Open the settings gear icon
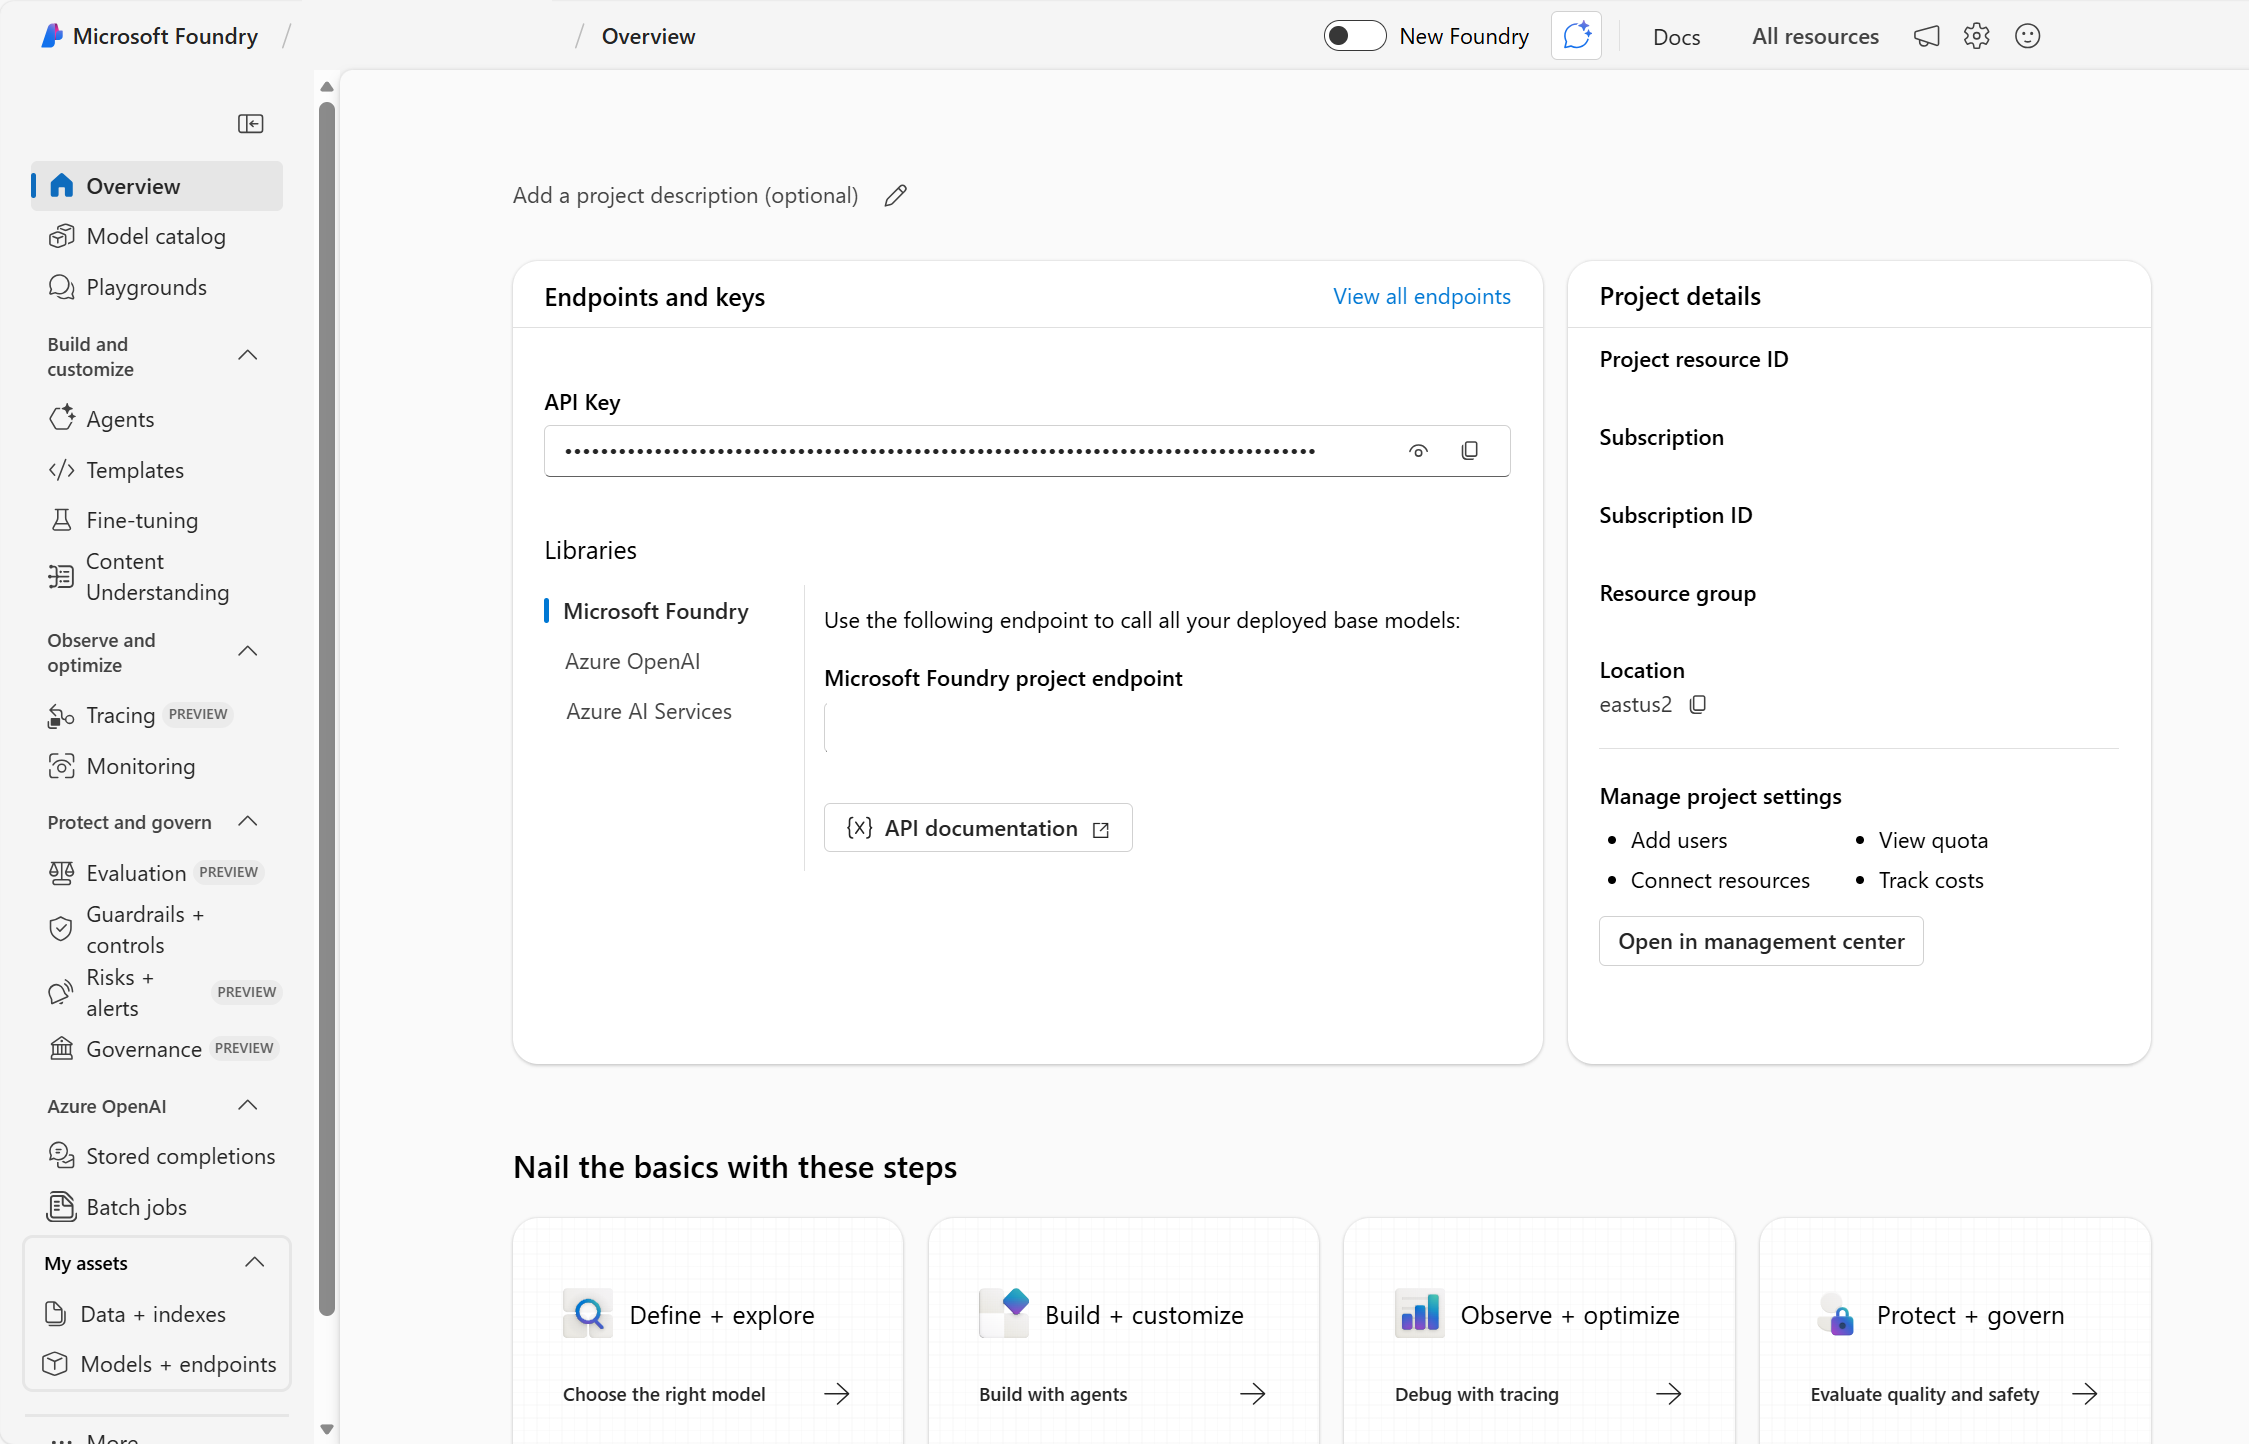2249x1444 pixels. 1977,36
